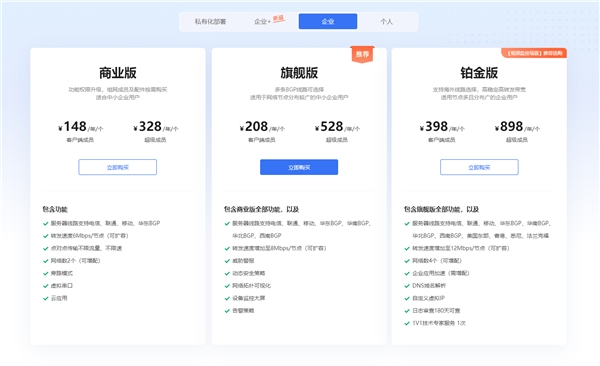This screenshot has width=600, height=366.
Task: Click 企业应用加速 feature text
Action: (441, 273)
